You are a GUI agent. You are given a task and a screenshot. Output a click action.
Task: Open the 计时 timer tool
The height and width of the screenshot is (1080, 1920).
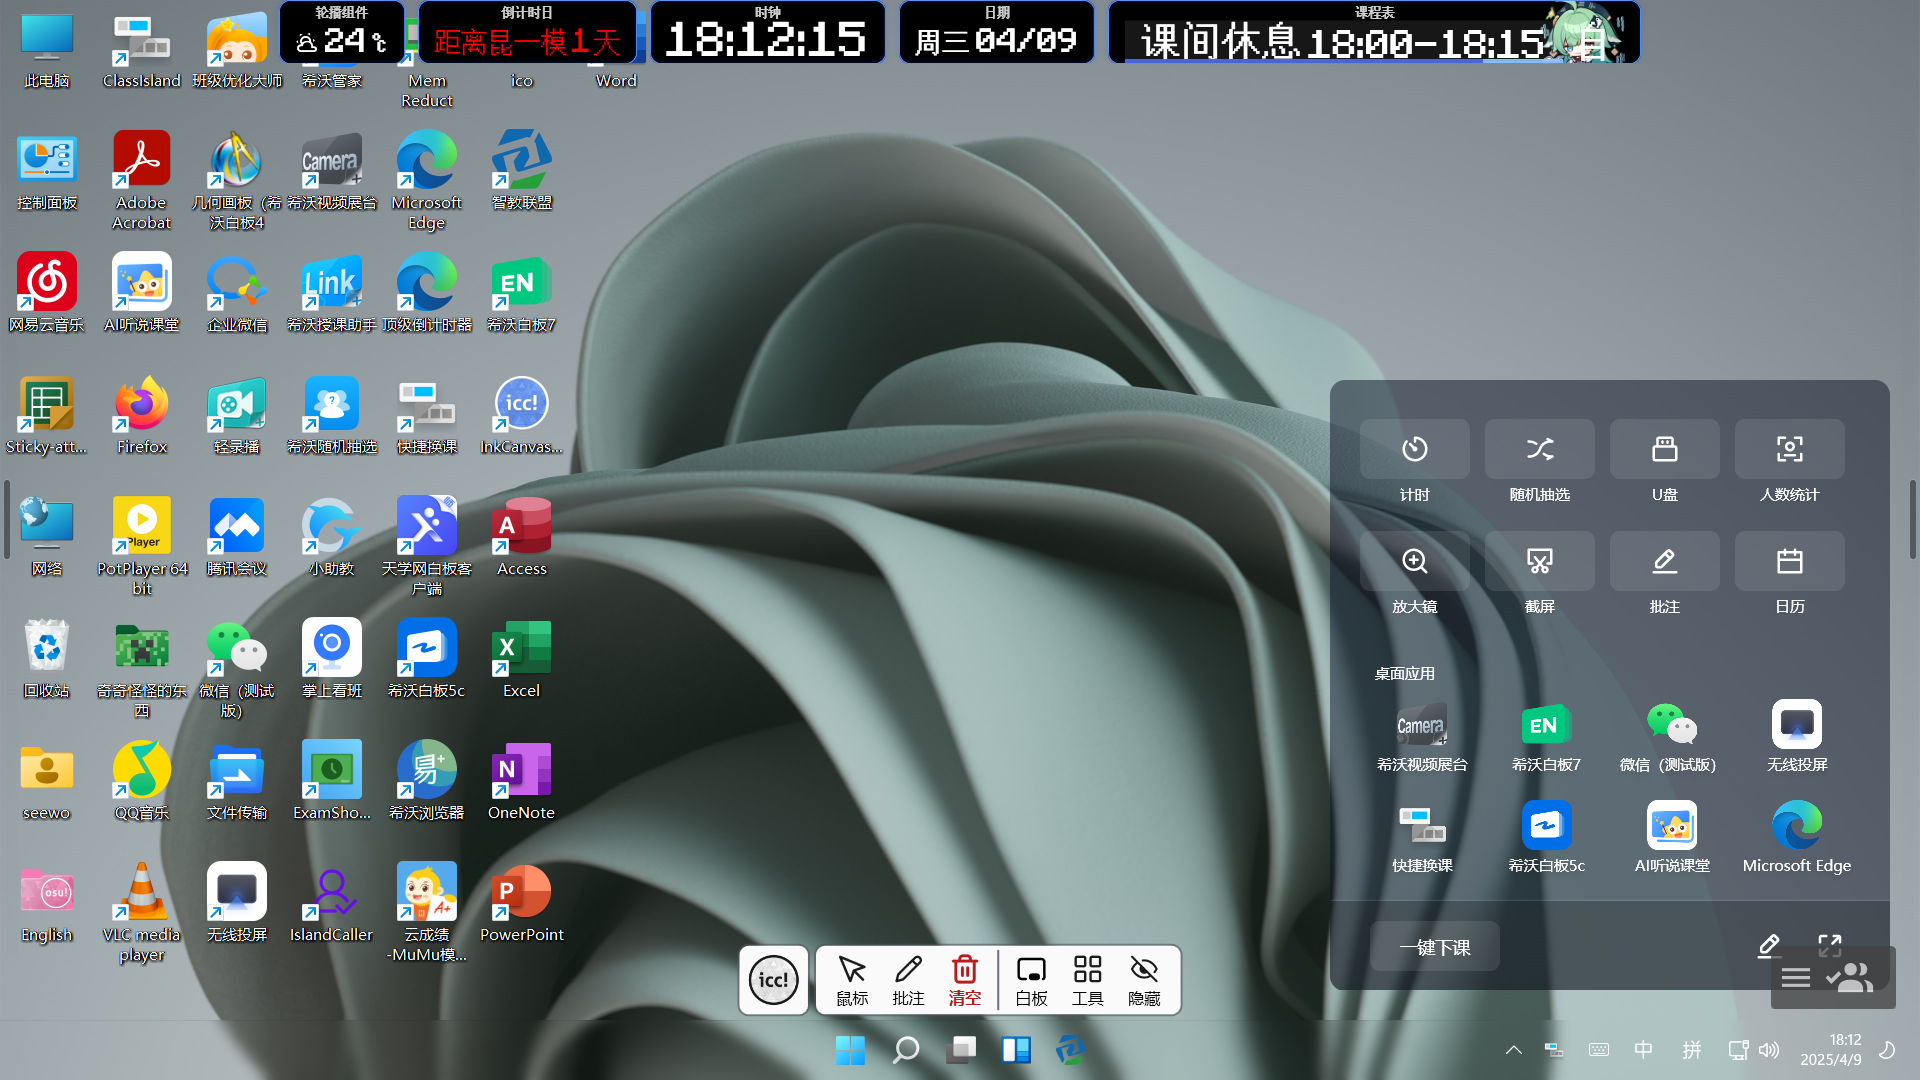(x=1414, y=450)
